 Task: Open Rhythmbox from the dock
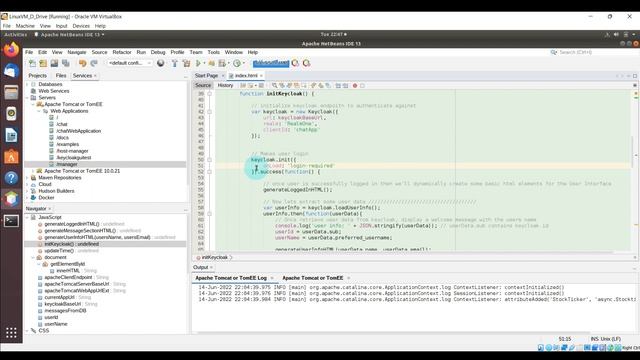click(x=11, y=113)
